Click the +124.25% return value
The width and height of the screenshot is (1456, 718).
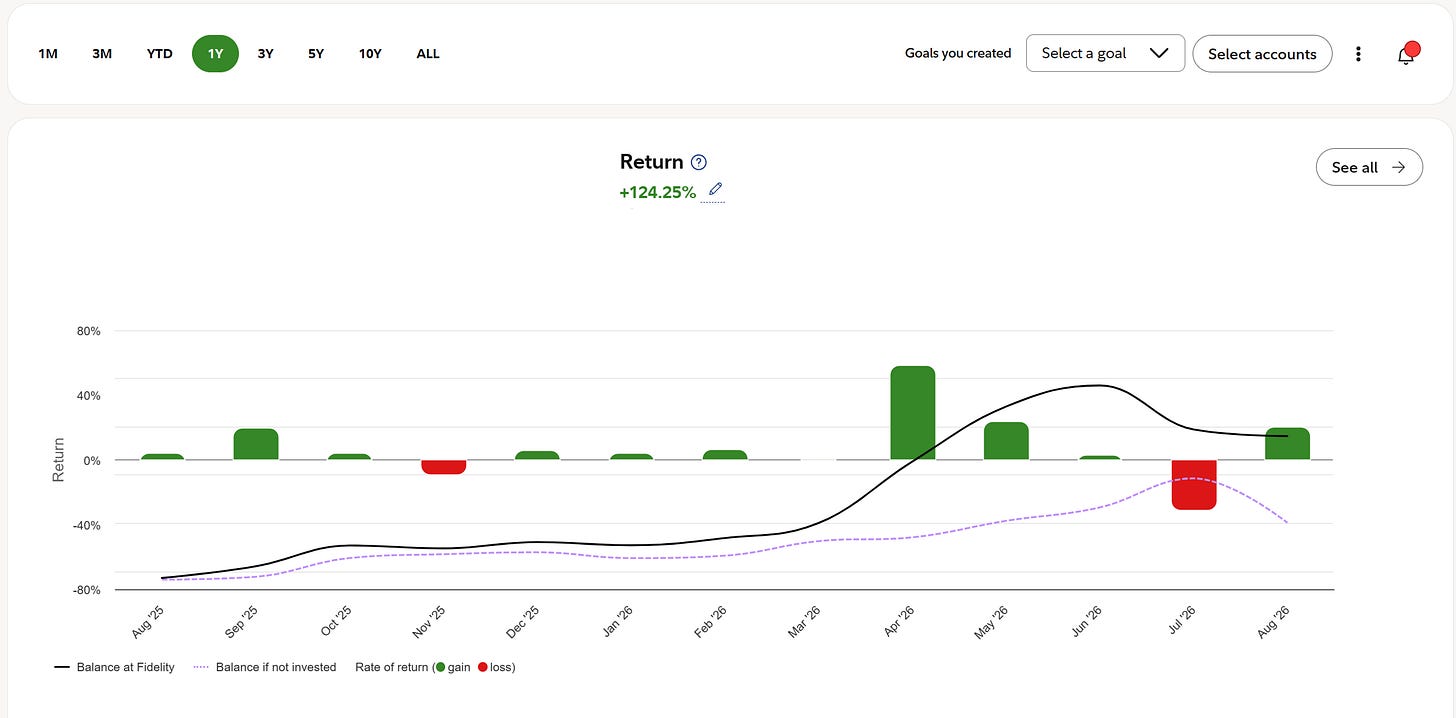point(658,192)
